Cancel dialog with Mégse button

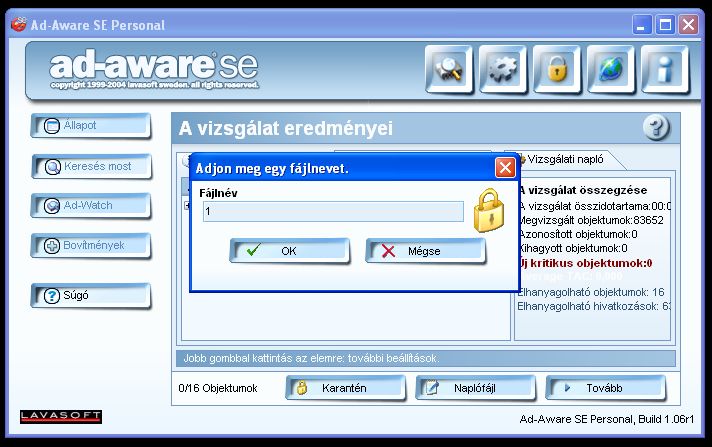pyautogui.click(x=425, y=251)
